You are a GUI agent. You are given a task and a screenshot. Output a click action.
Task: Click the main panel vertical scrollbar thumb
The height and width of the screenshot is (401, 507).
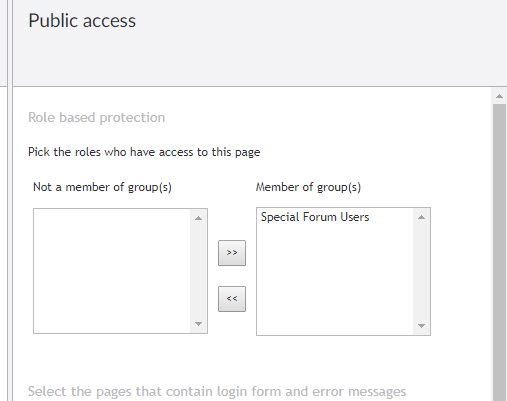pos(499,252)
